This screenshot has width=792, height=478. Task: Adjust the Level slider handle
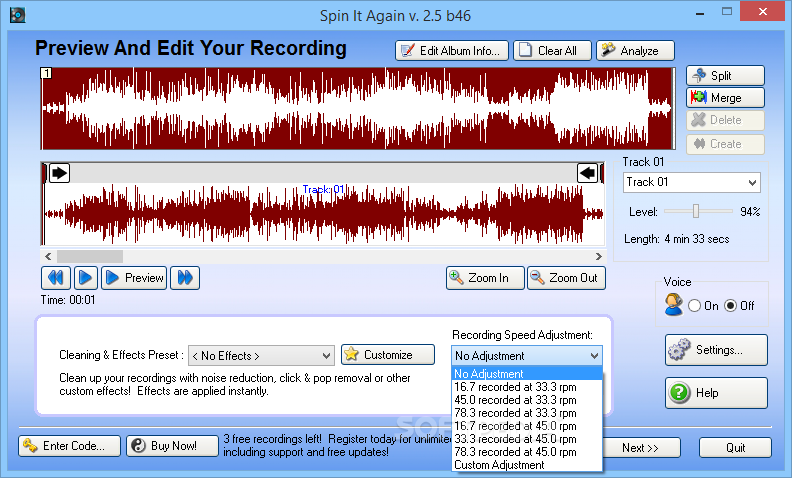(x=696, y=211)
